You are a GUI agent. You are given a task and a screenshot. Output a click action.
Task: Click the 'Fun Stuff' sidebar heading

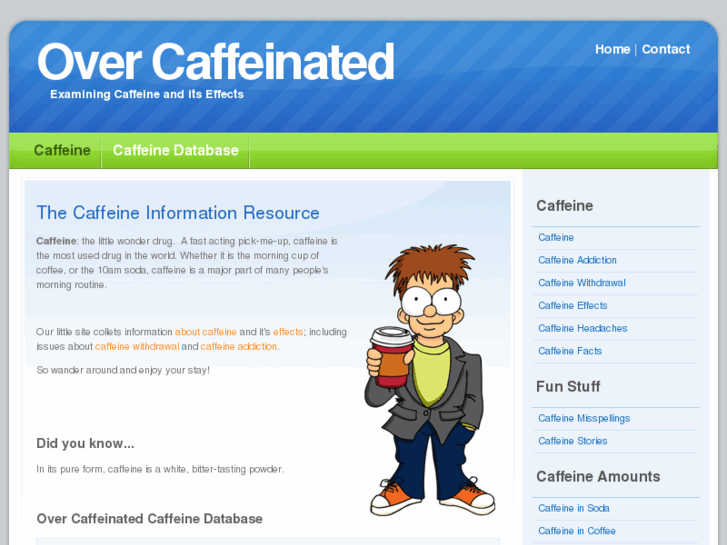[x=568, y=386]
